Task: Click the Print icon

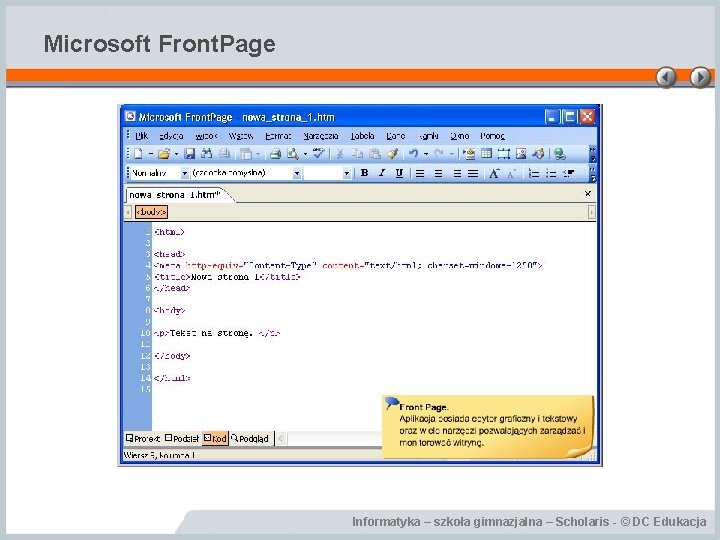Action: coord(275,154)
